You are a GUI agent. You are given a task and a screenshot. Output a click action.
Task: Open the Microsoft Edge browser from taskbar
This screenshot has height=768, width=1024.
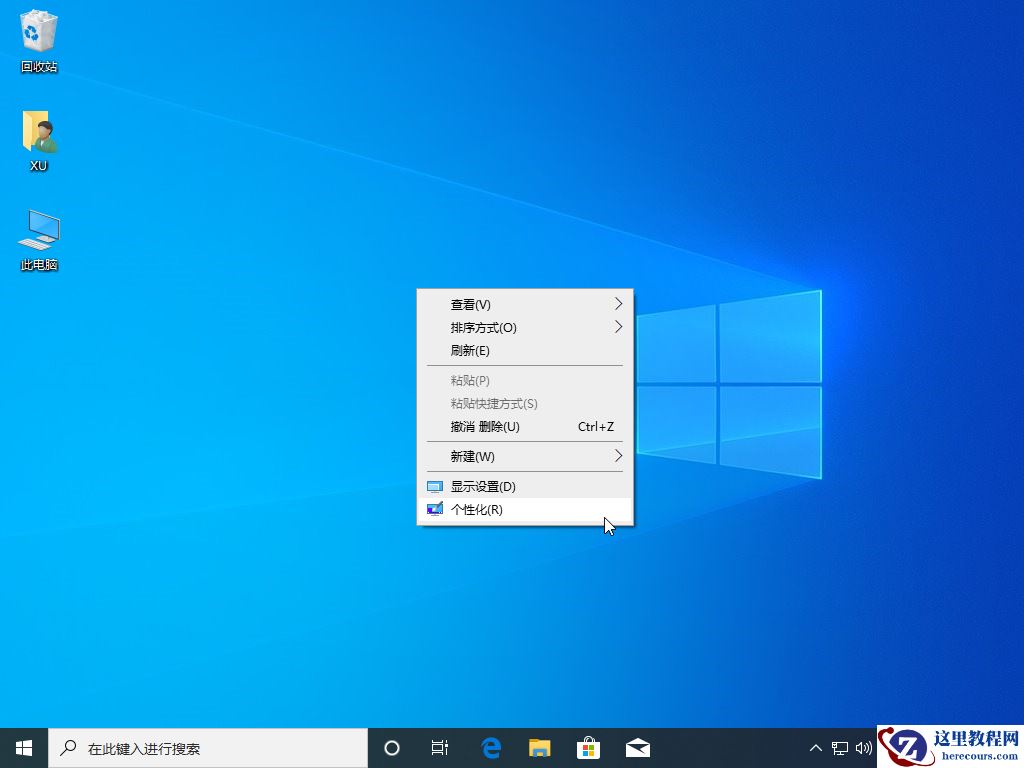click(491, 747)
